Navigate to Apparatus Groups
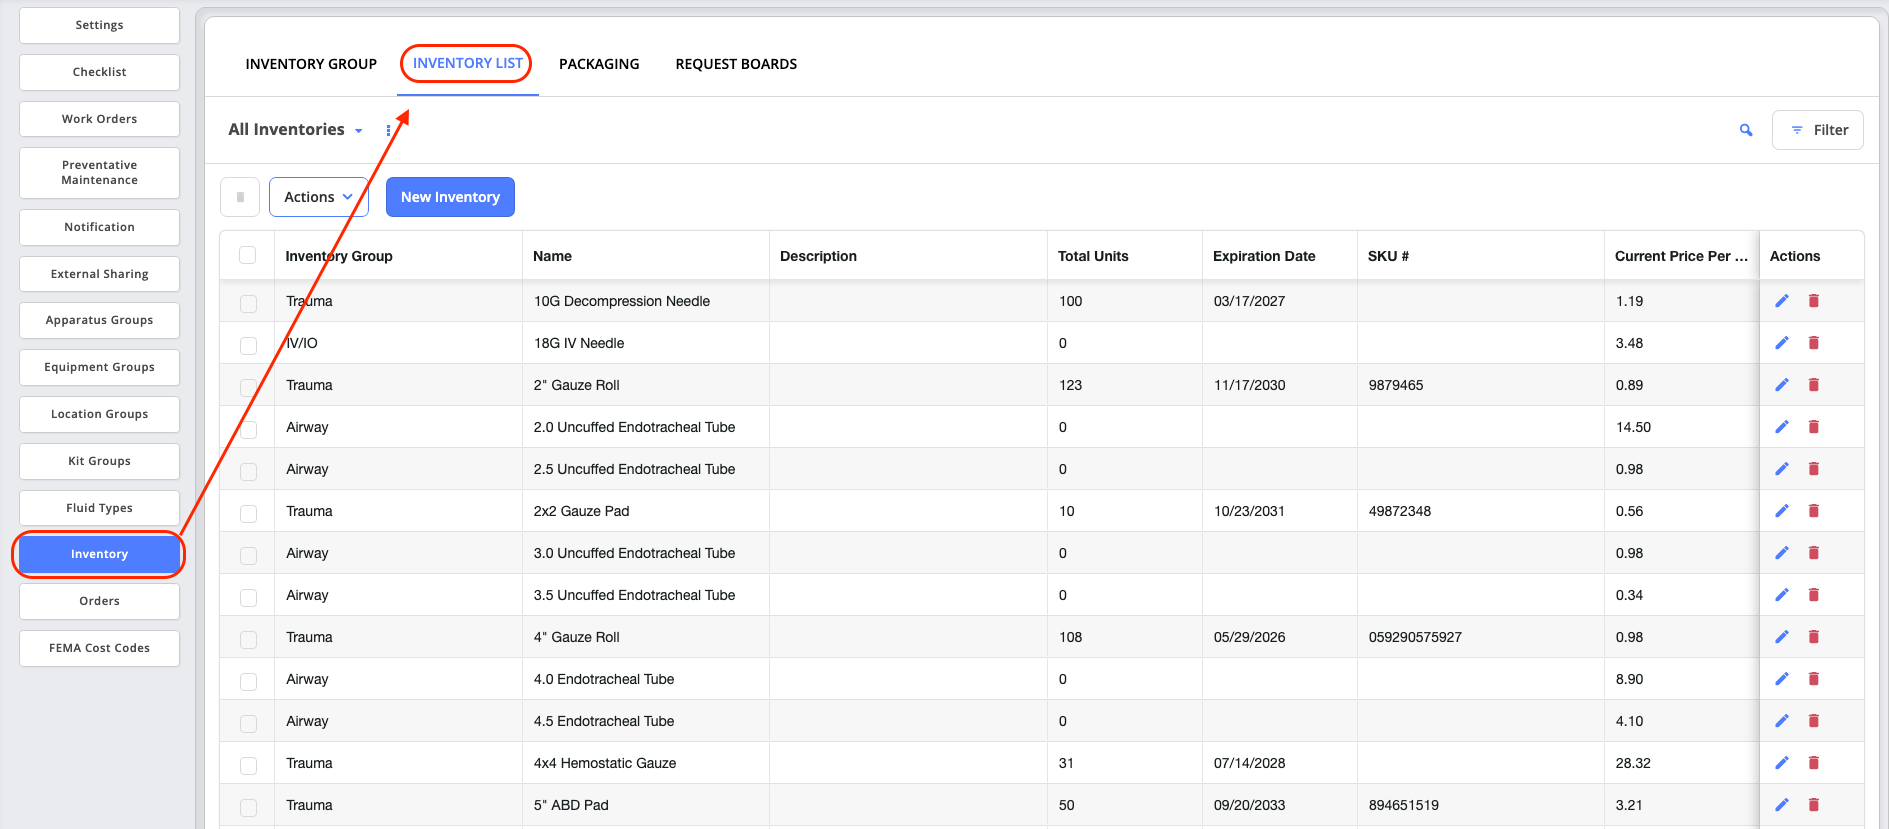The height and width of the screenshot is (829, 1889). (99, 320)
